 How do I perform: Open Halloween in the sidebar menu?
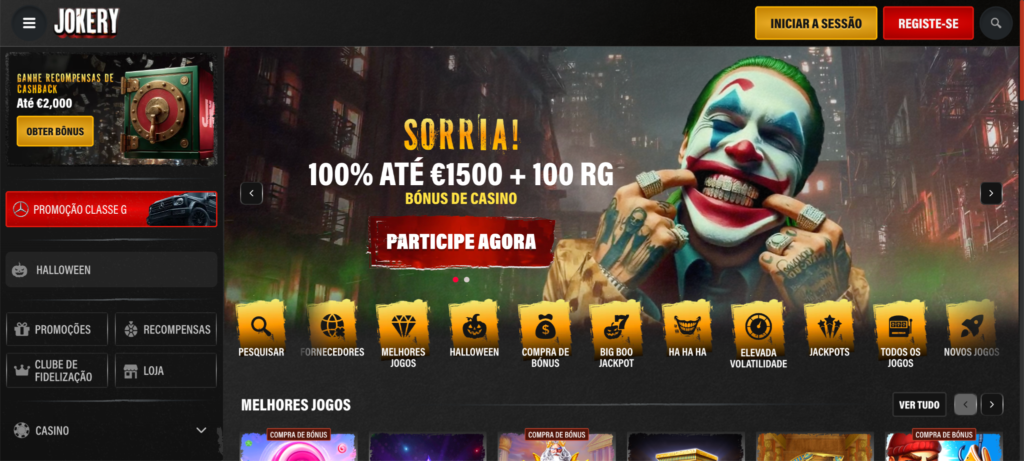111,270
